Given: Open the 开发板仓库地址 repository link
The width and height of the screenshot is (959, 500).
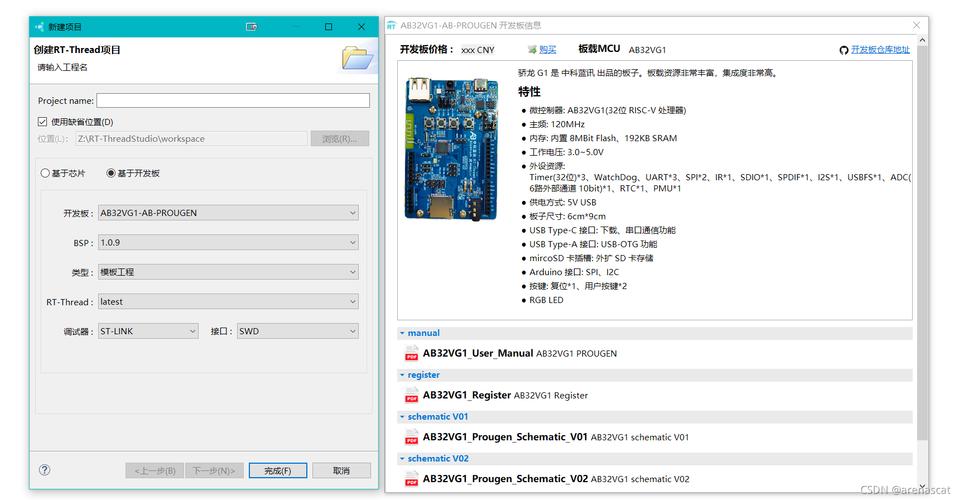Looking at the screenshot, I should coord(880,50).
